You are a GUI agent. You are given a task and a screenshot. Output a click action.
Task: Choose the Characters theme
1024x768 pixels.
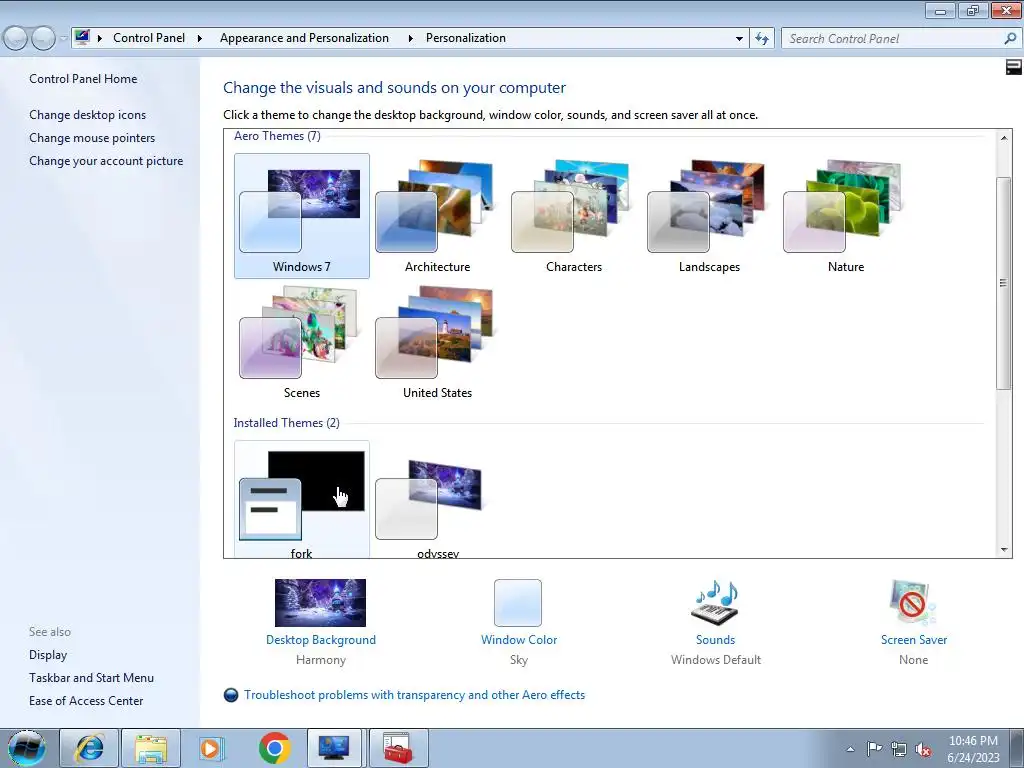pos(573,216)
